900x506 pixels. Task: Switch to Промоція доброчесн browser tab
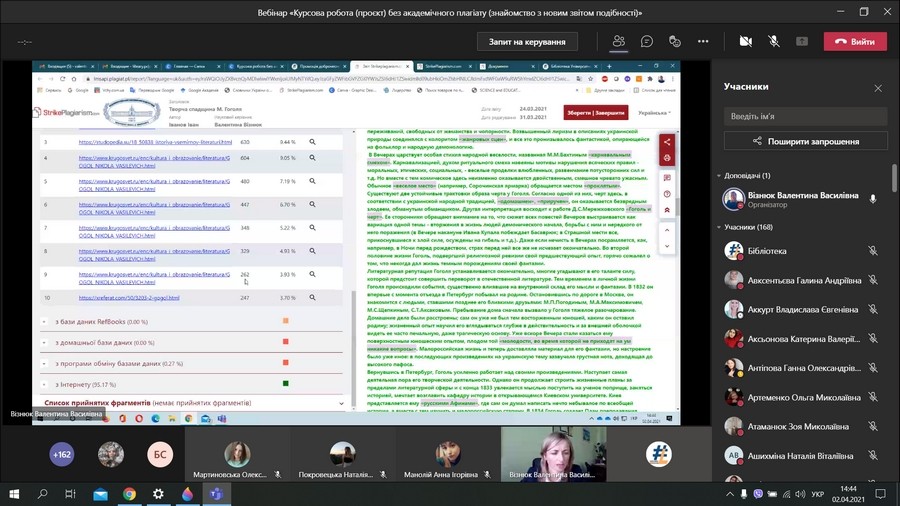point(317,66)
